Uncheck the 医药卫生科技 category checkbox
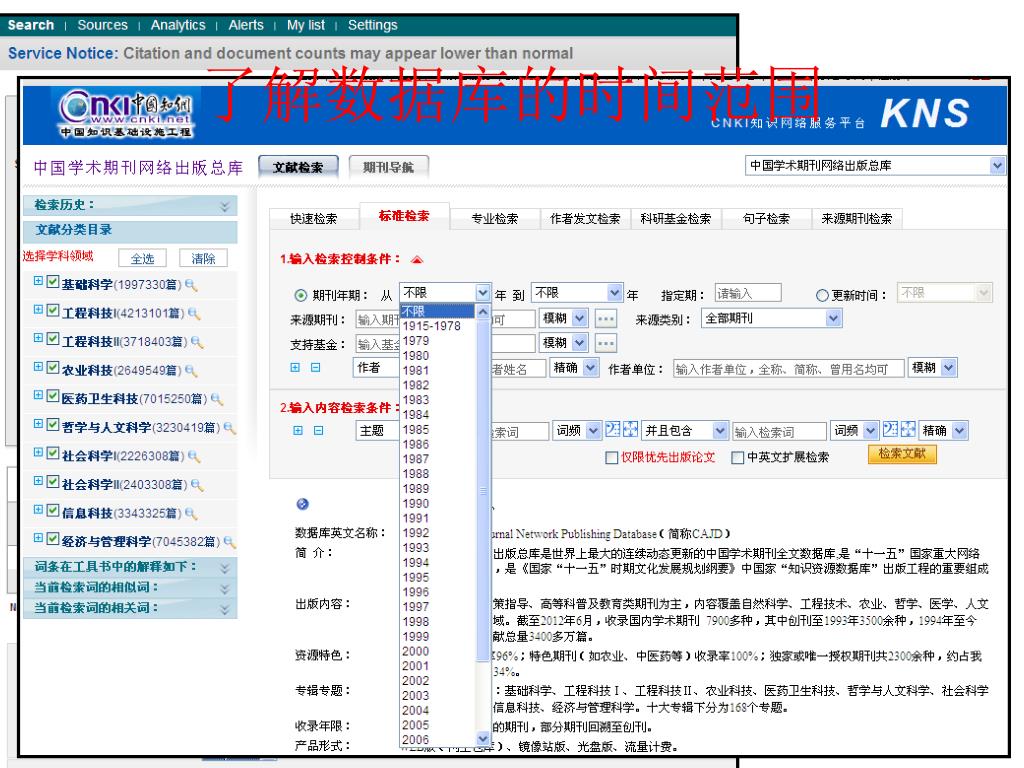 pyautogui.click(x=53, y=396)
